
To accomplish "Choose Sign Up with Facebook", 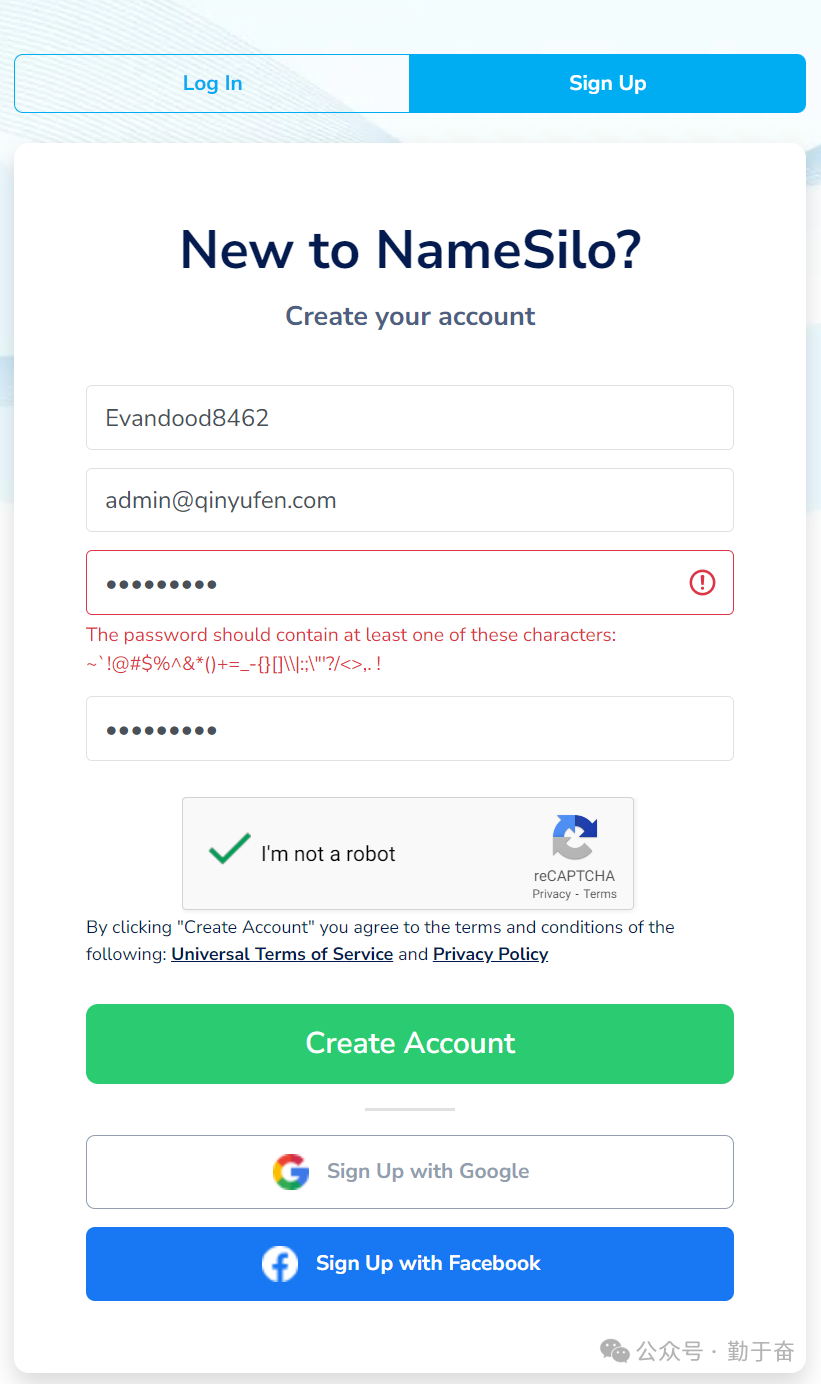I will pos(410,1264).
